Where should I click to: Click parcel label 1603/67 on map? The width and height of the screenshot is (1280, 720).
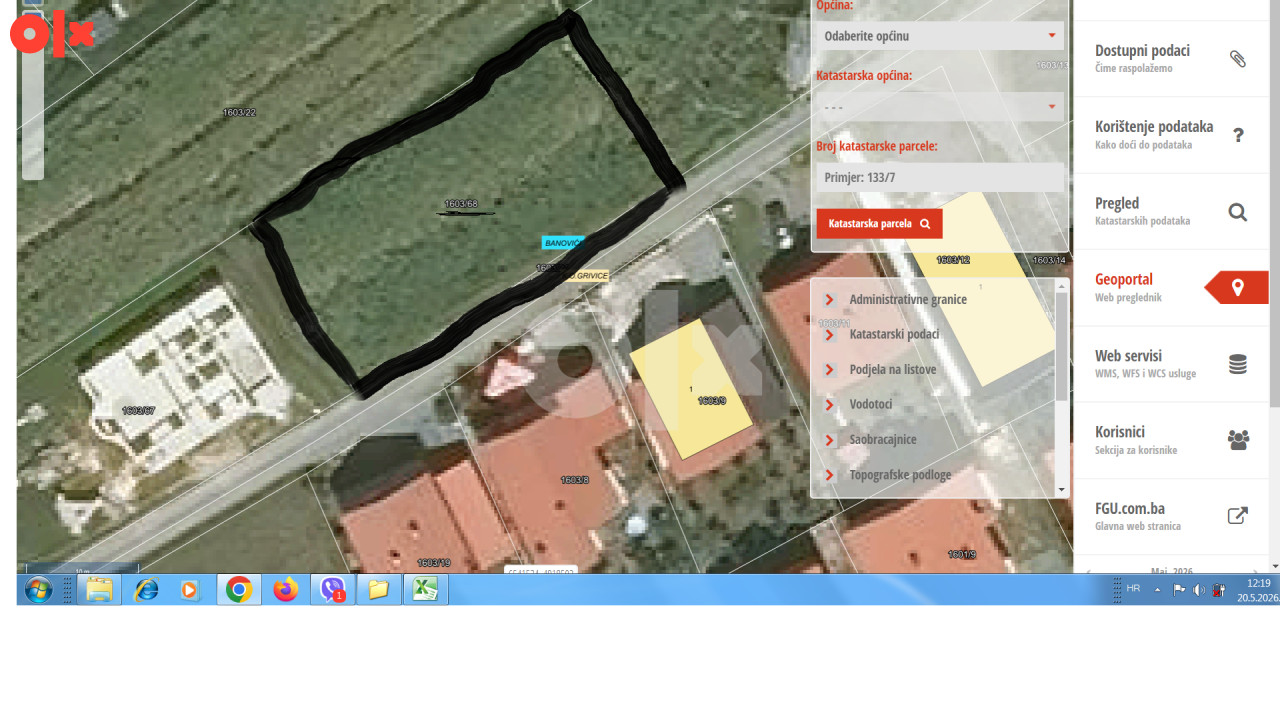(x=138, y=411)
